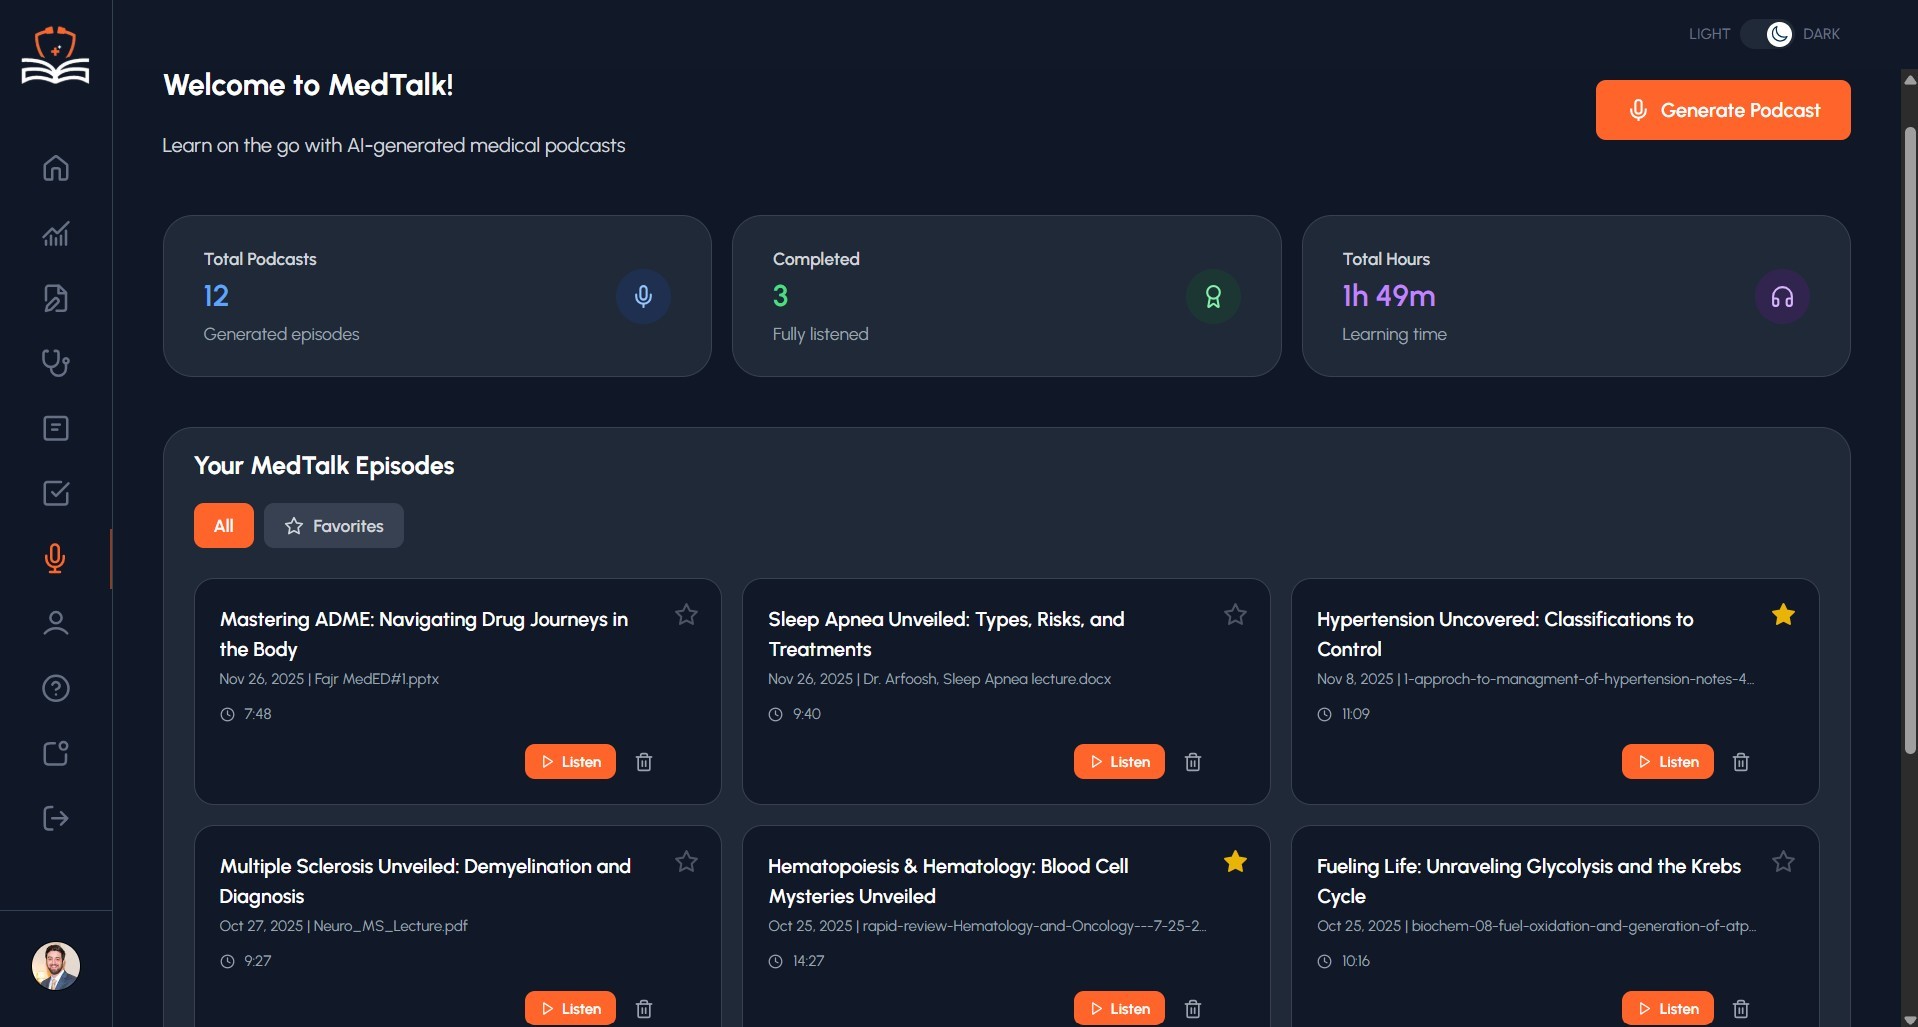Open the Home icon in sidebar

[56, 168]
